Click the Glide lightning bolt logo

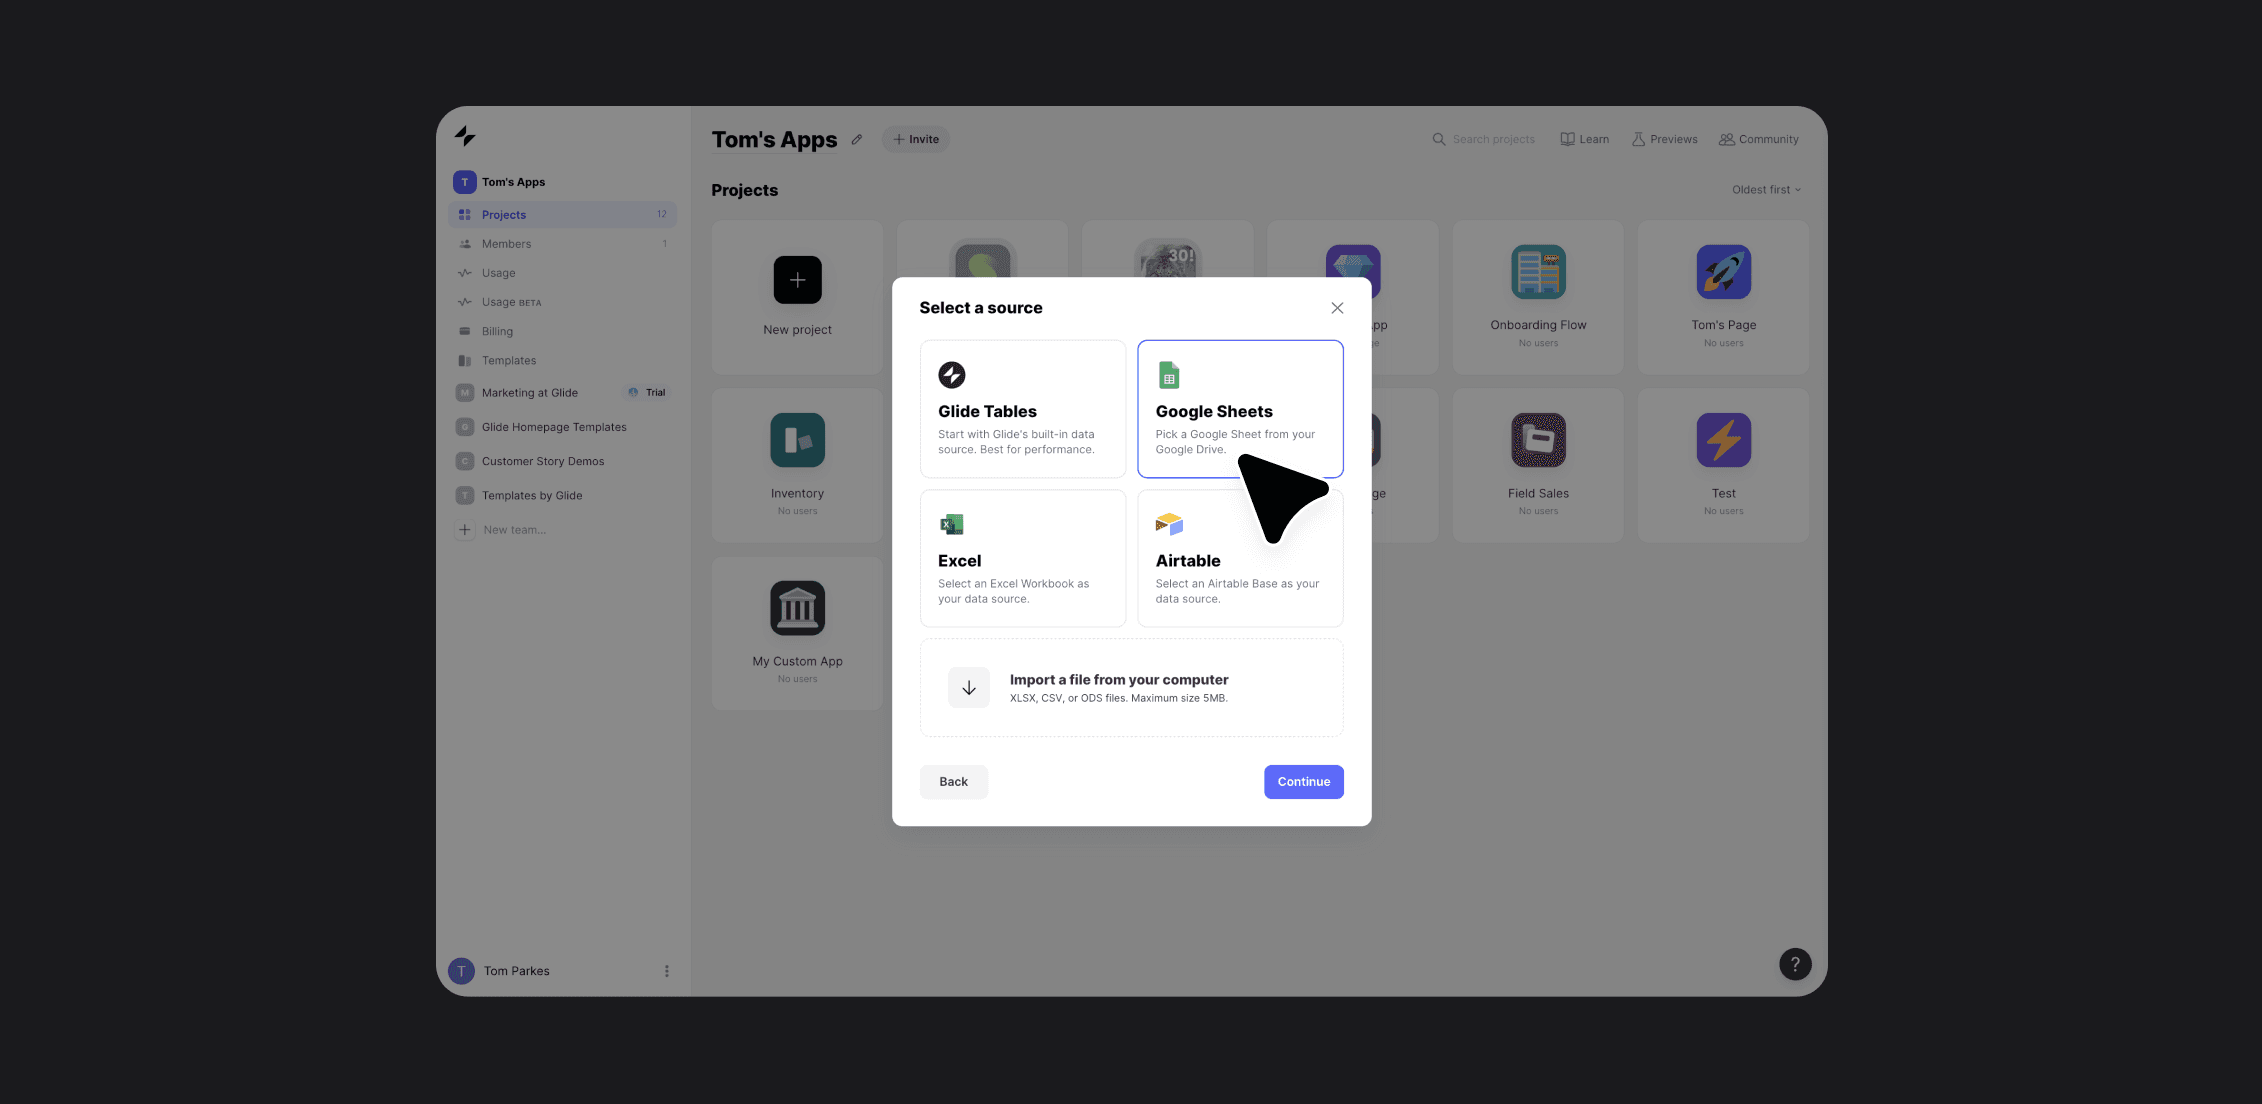tap(465, 136)
